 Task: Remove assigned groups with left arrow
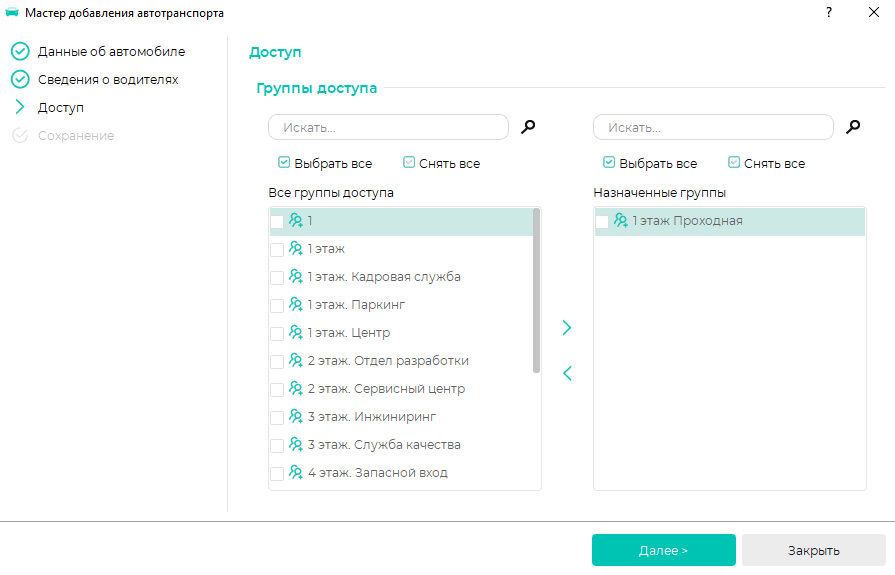(567, 373)
